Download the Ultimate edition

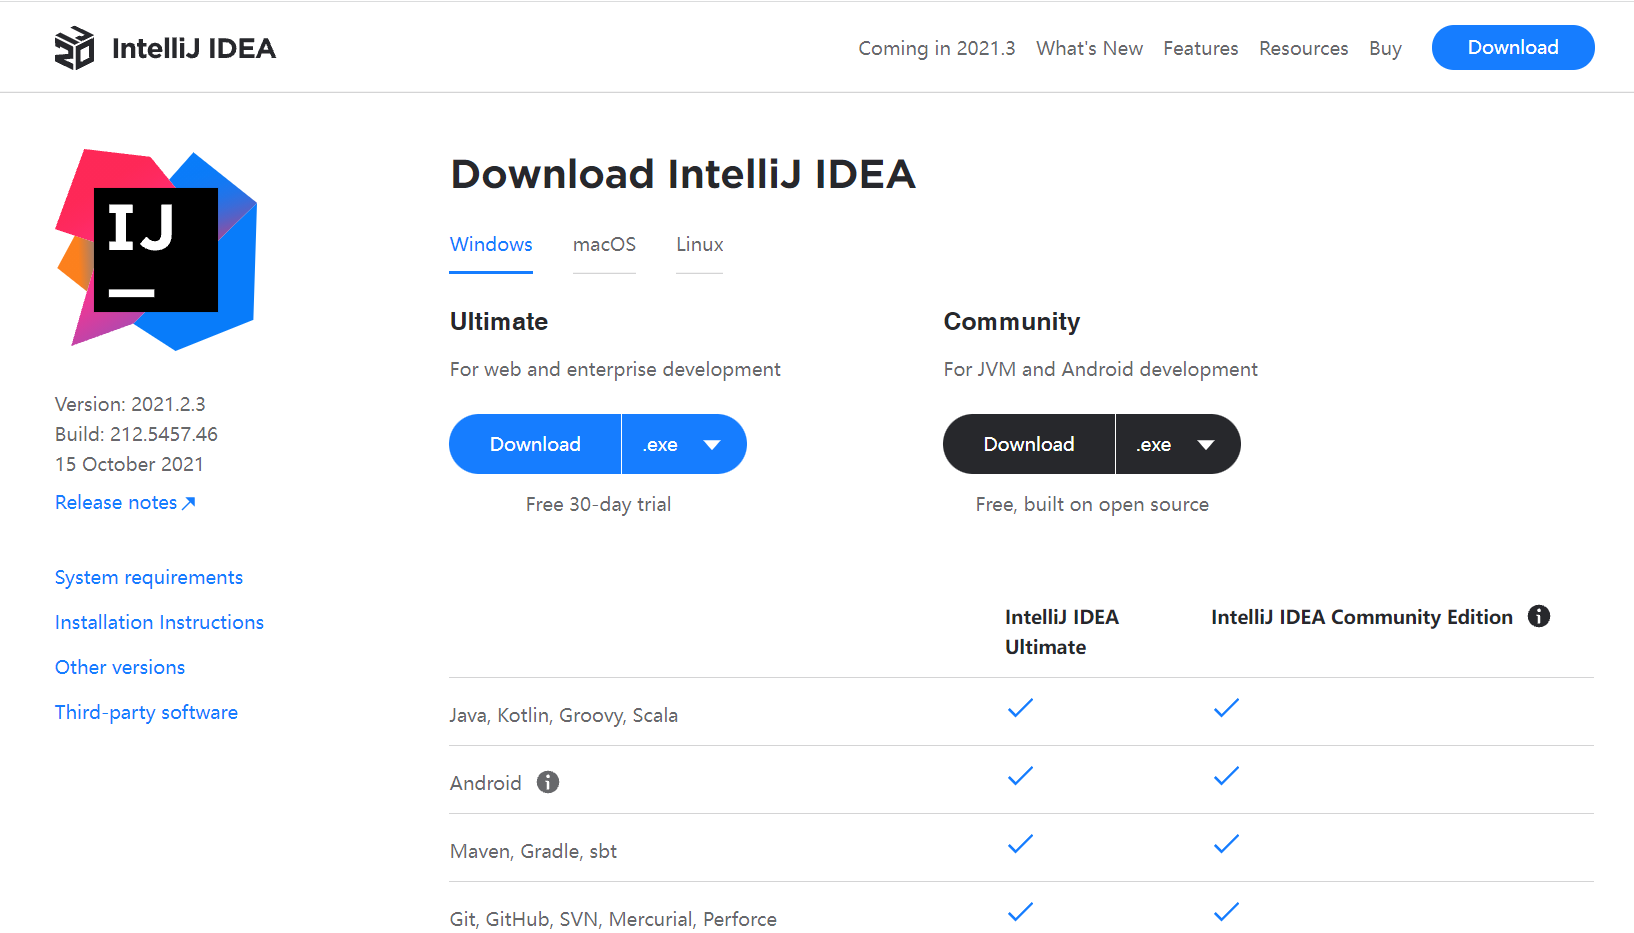[535, 444]
